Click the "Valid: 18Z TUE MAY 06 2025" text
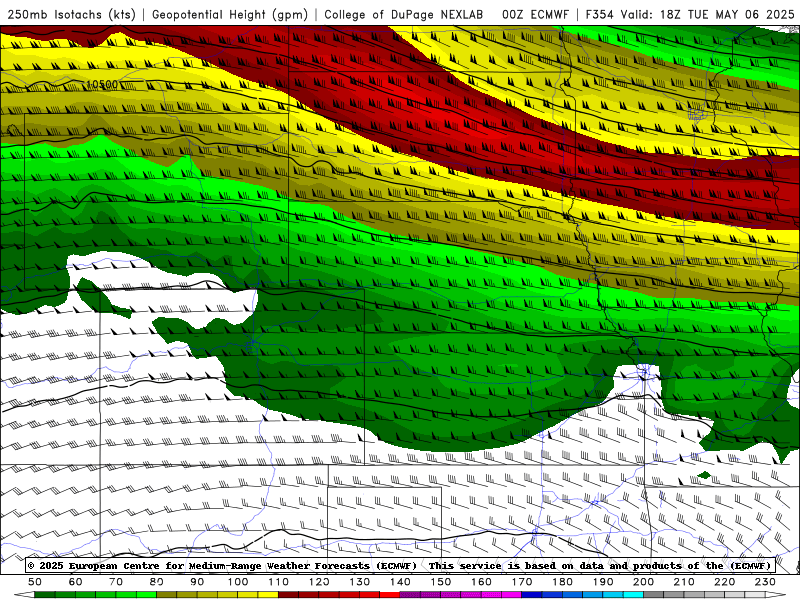Viewport: 800px width, 600px height. click(x=707, y=14)
